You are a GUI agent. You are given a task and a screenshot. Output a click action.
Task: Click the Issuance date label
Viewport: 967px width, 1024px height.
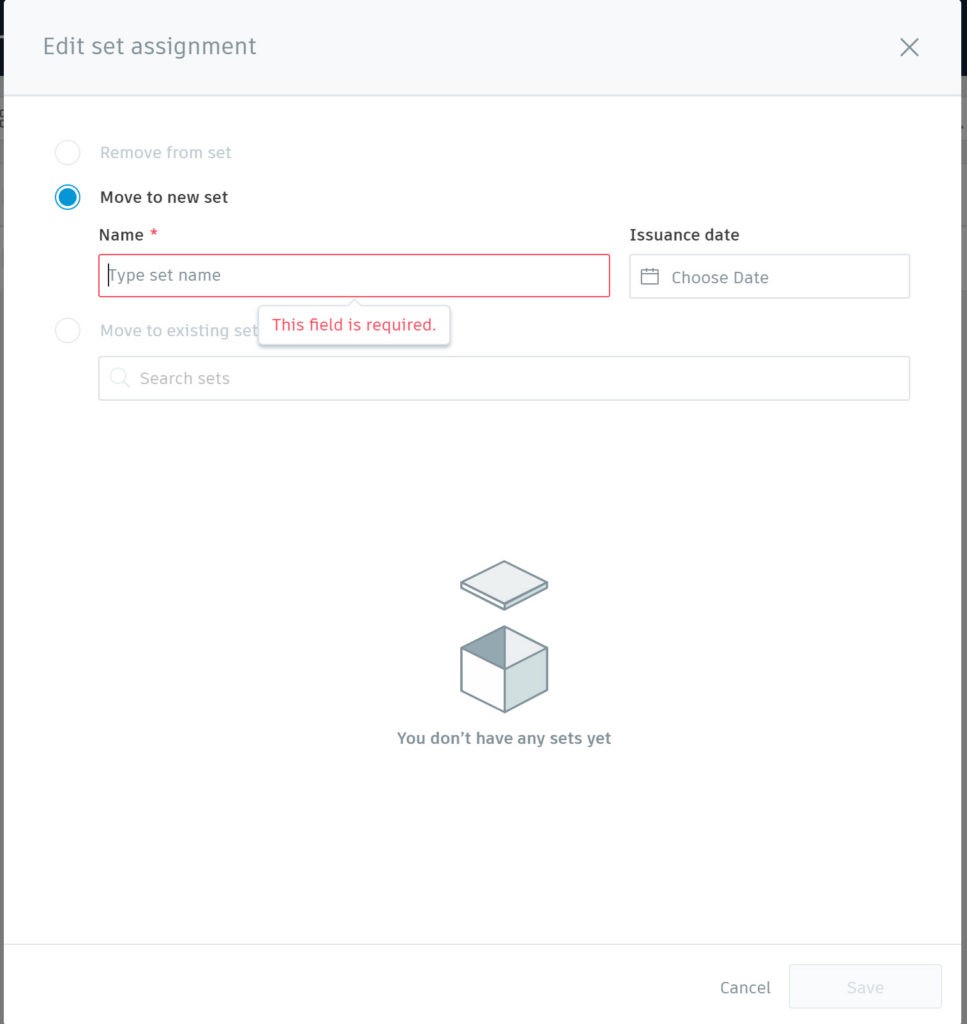(x=684, y=235)
